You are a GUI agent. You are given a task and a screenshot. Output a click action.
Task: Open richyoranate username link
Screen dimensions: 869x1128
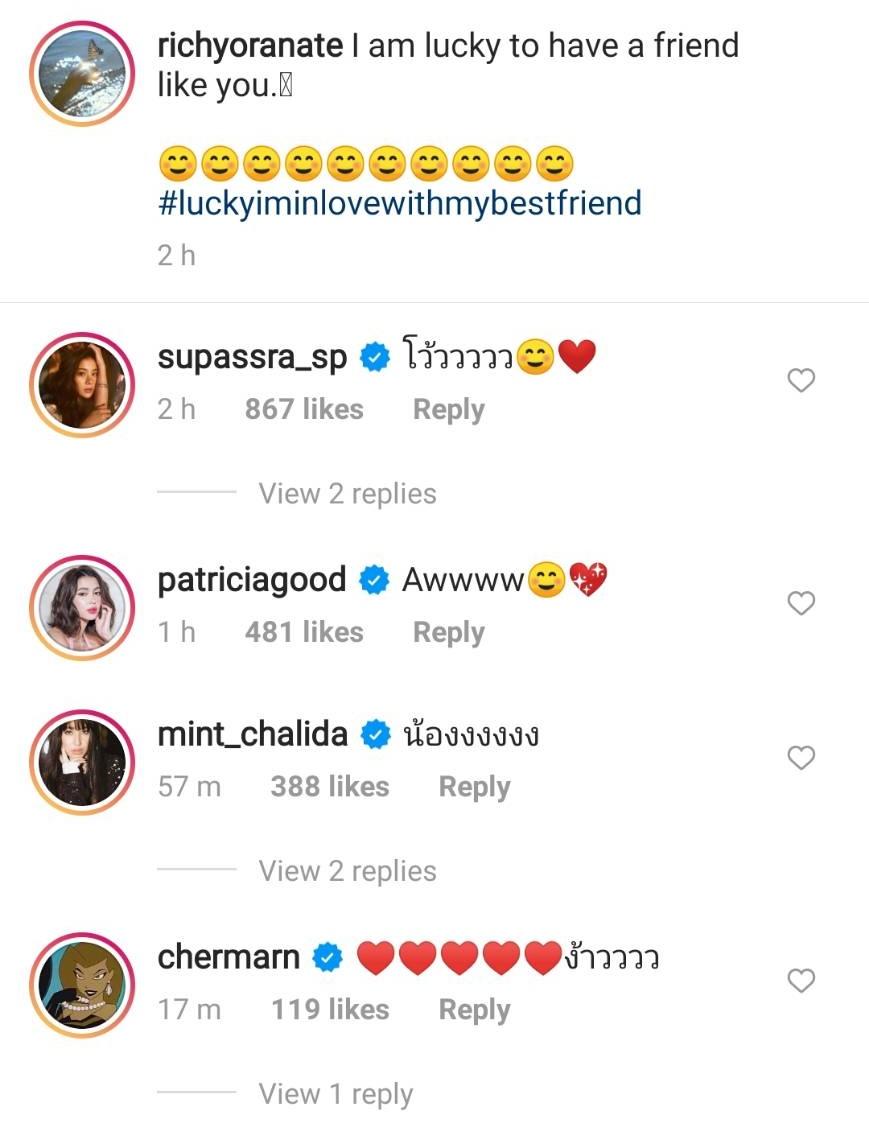pyautogui.click(x=250, y=45)
